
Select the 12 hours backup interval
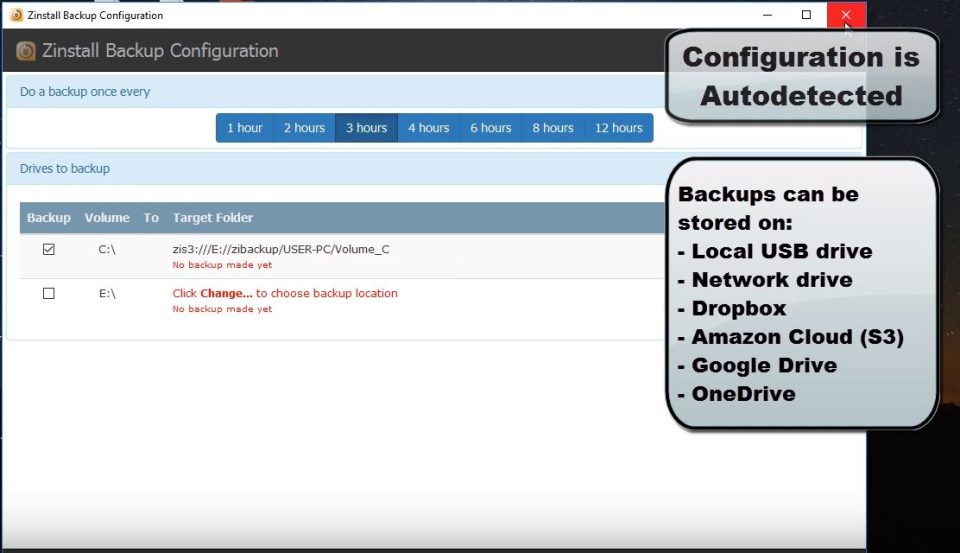click(x=619, y=128)
